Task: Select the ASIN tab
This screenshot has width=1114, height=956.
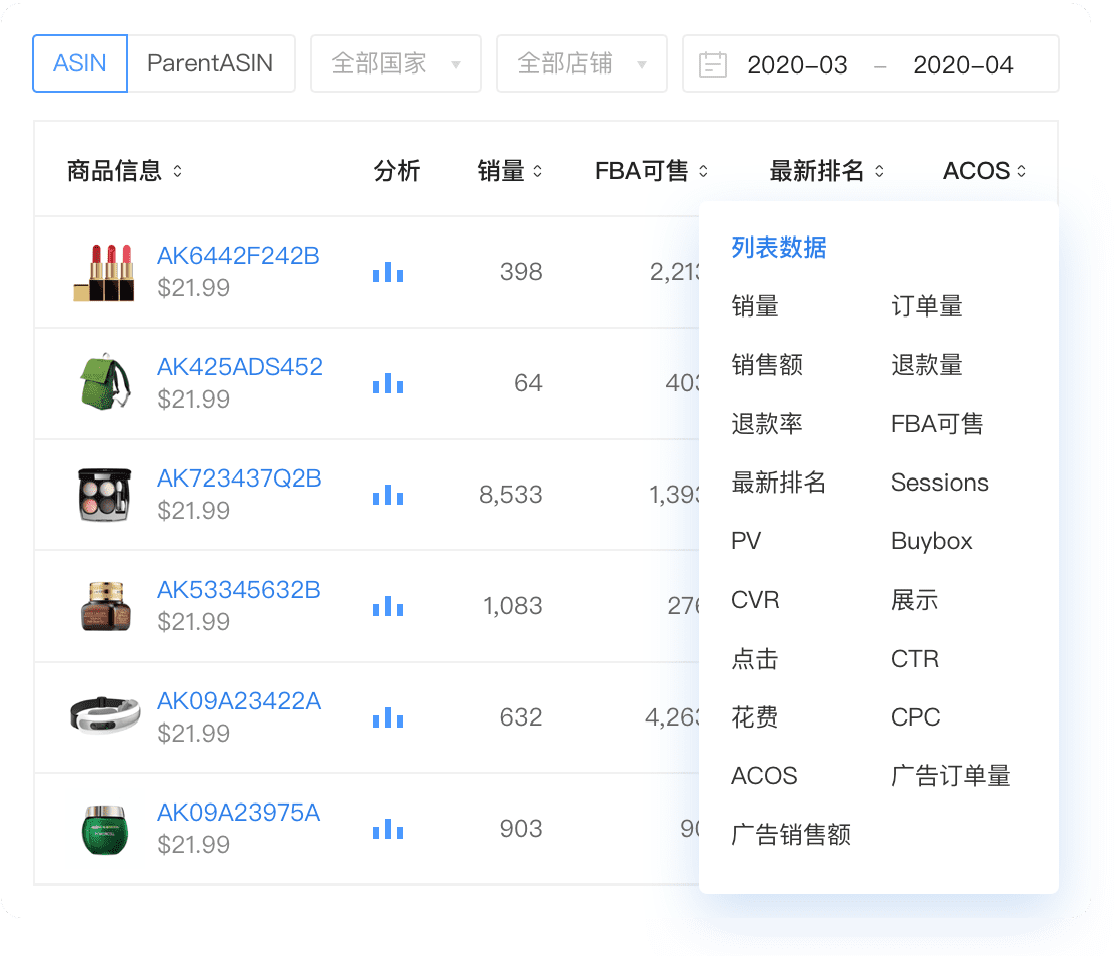Action: point(79,62)
